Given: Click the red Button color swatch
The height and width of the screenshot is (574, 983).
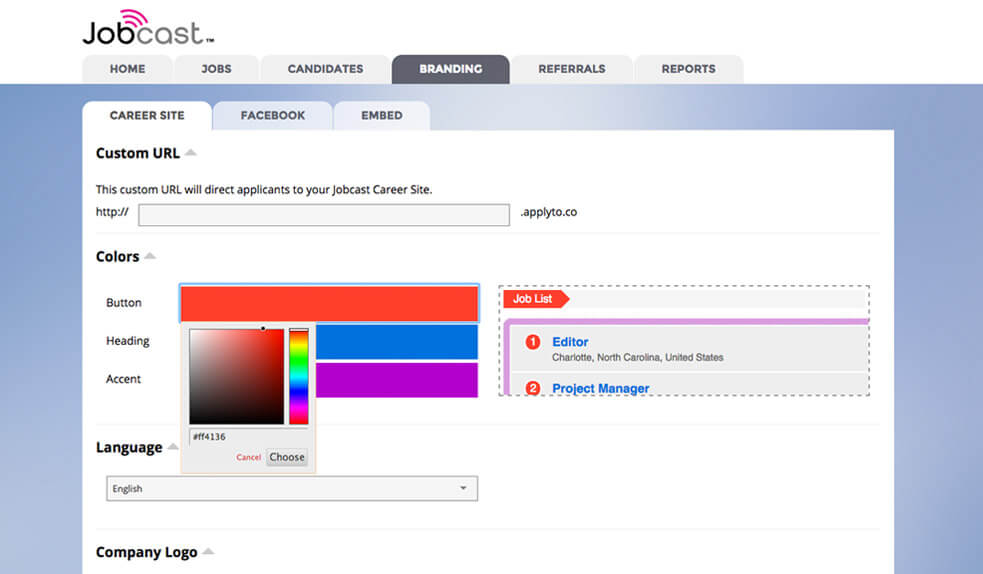Looking at the screenshot, I should click(x=329, y=303).
